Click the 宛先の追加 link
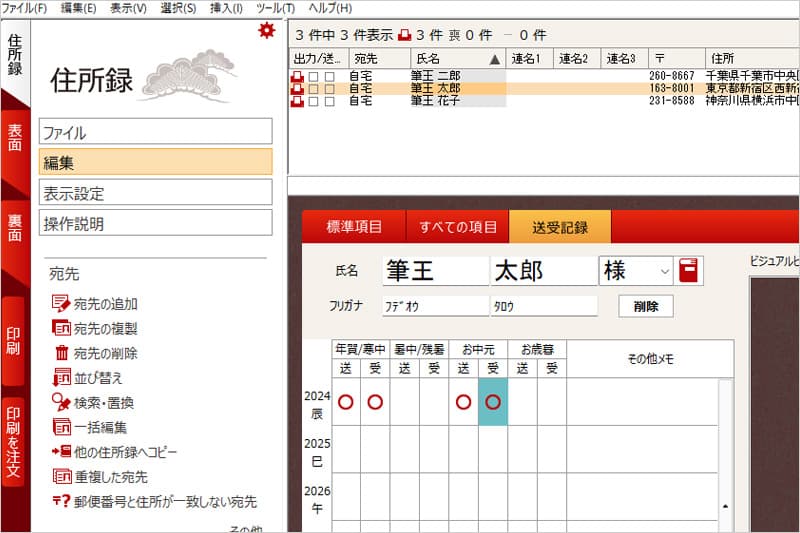800x533 pixels. pyautogui.click(x=106, y=304)
